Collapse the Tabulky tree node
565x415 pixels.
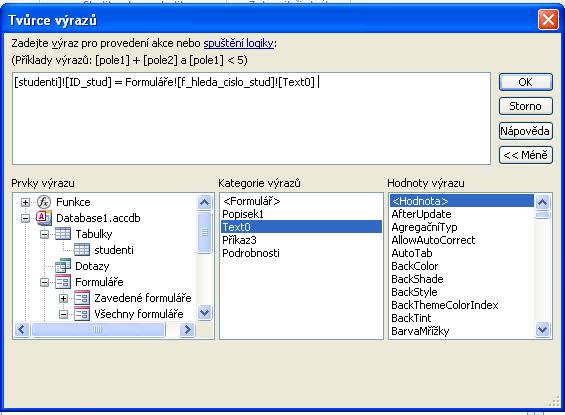(x=44, y=234)
